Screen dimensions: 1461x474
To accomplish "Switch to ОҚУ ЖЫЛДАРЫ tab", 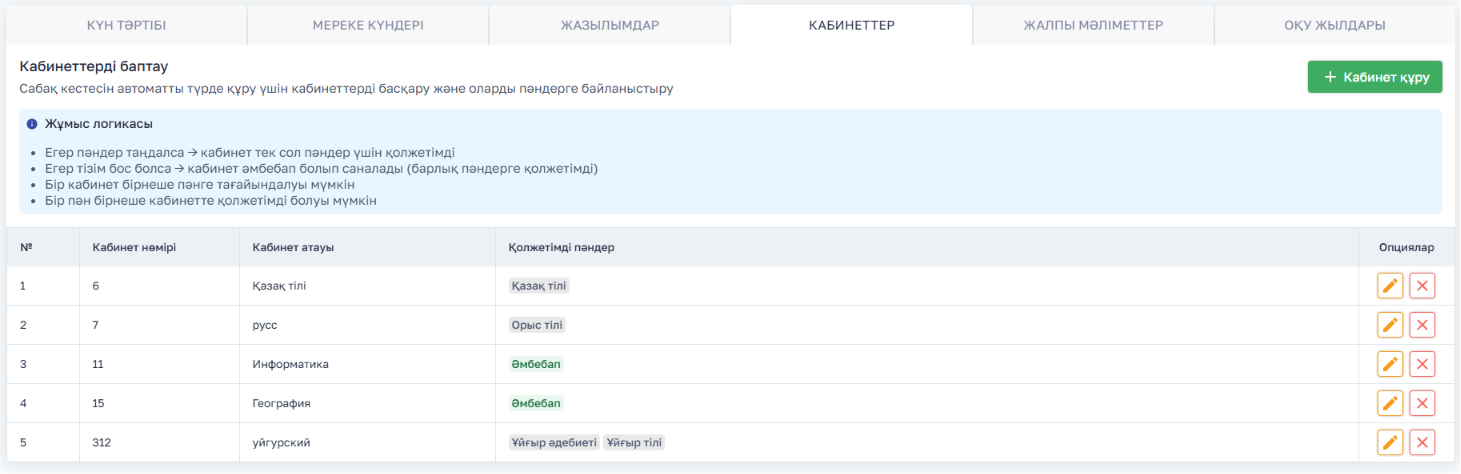I will point(1335,25).
